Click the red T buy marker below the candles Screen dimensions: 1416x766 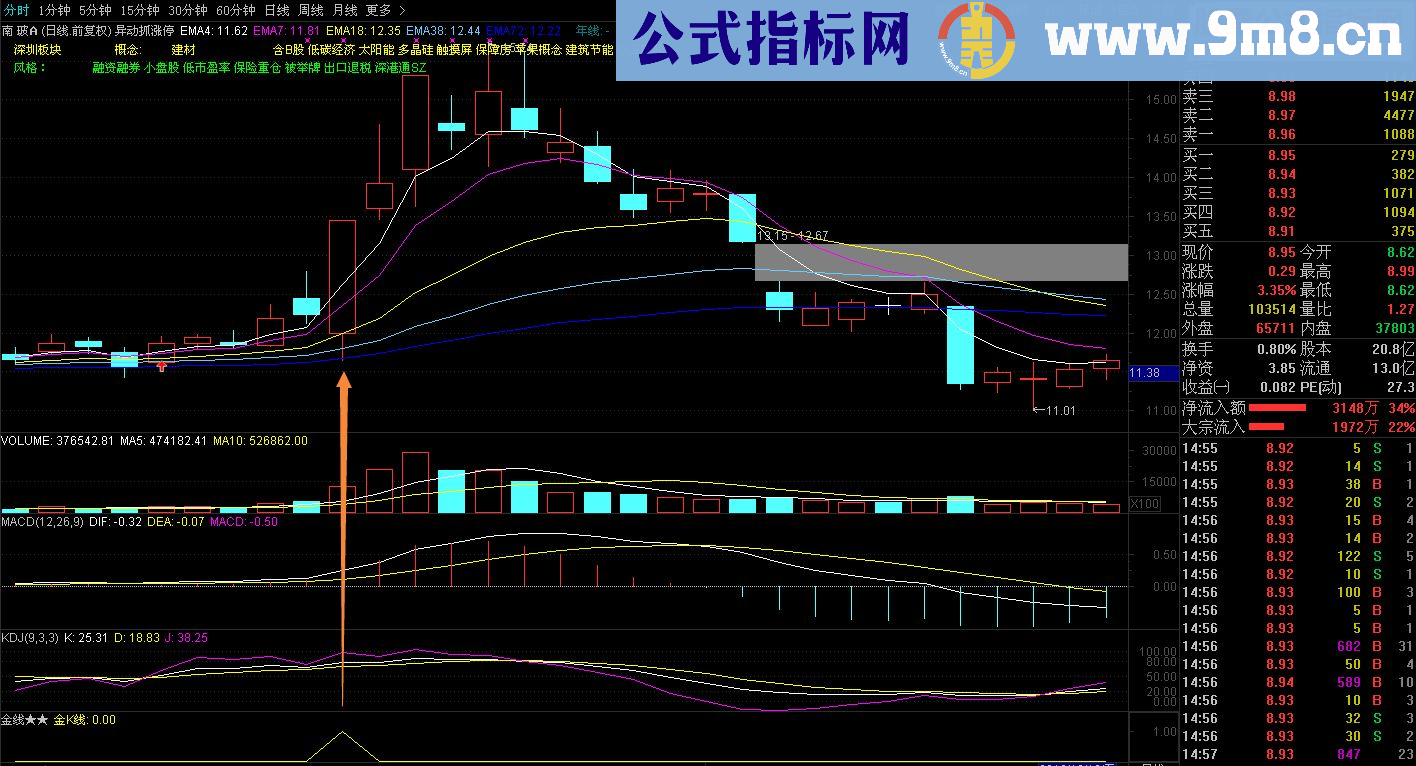(162, 367)
